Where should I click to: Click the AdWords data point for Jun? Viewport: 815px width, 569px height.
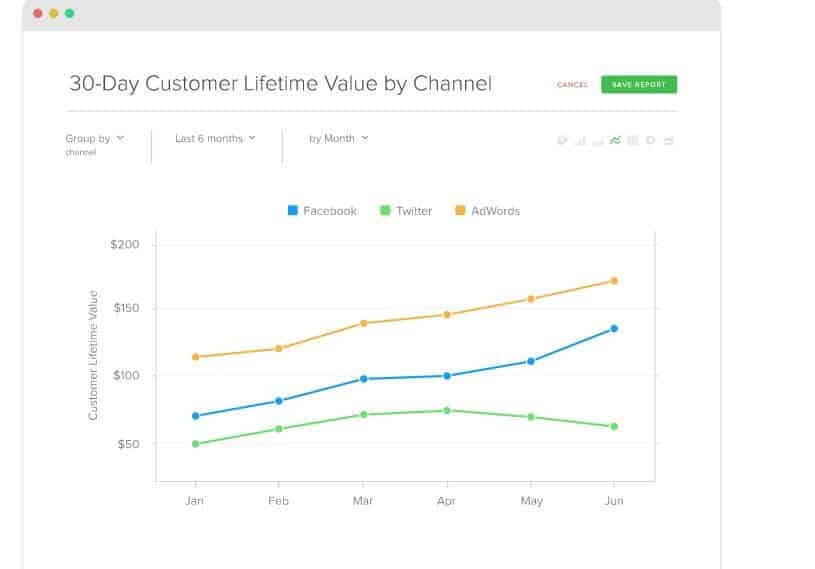[614, 281]
